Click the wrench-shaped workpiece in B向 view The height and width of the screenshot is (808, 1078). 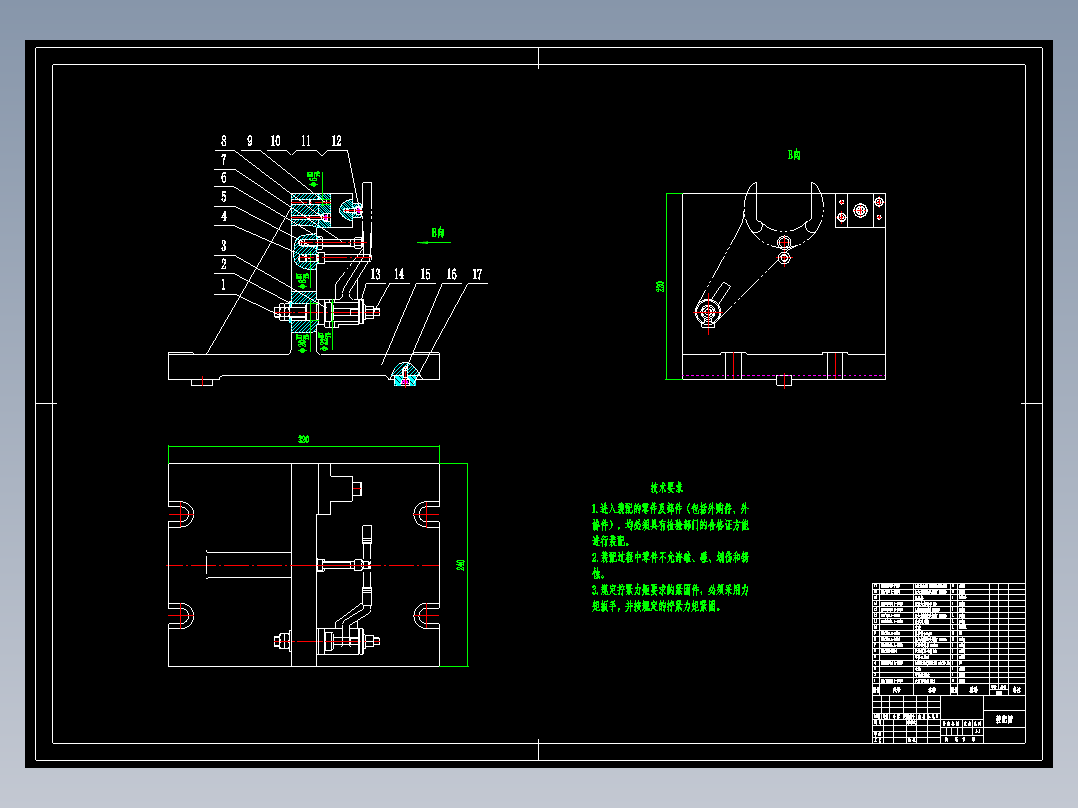(760, 256)
